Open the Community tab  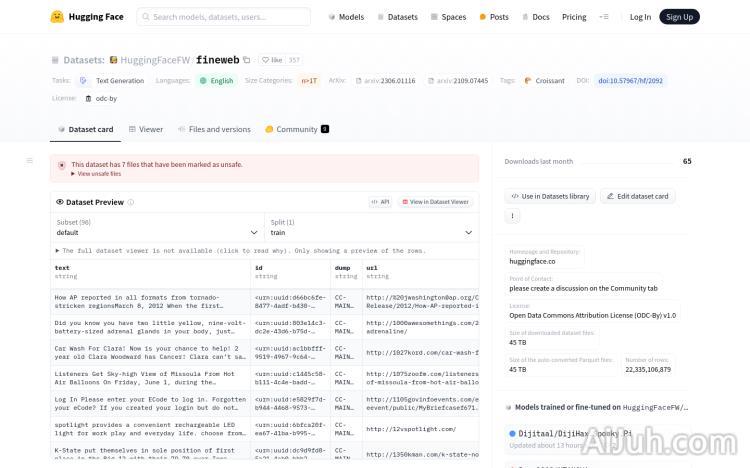coord(296,129)
